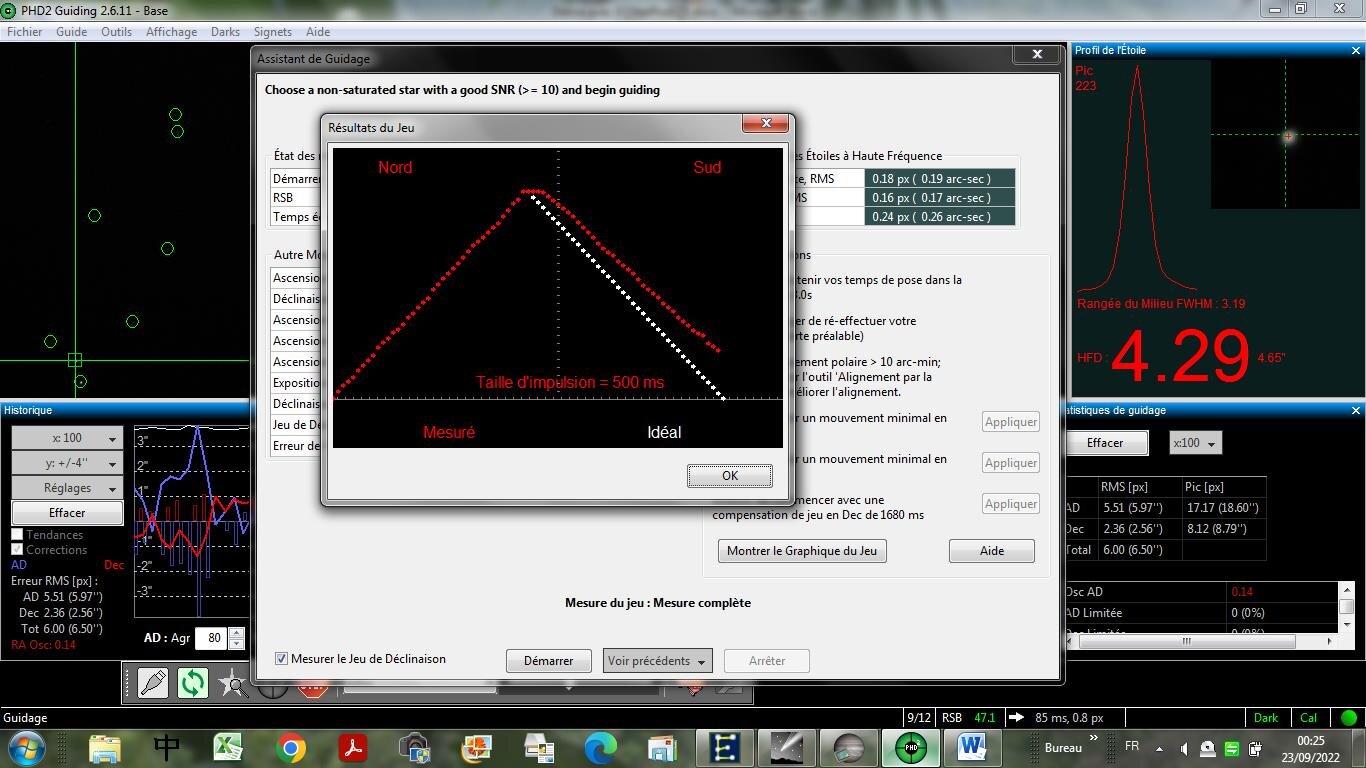Click the volume speaker icon in the tray
Image resolution: width=1366 pixels, height=768 pixels.
coord(1184,748)
